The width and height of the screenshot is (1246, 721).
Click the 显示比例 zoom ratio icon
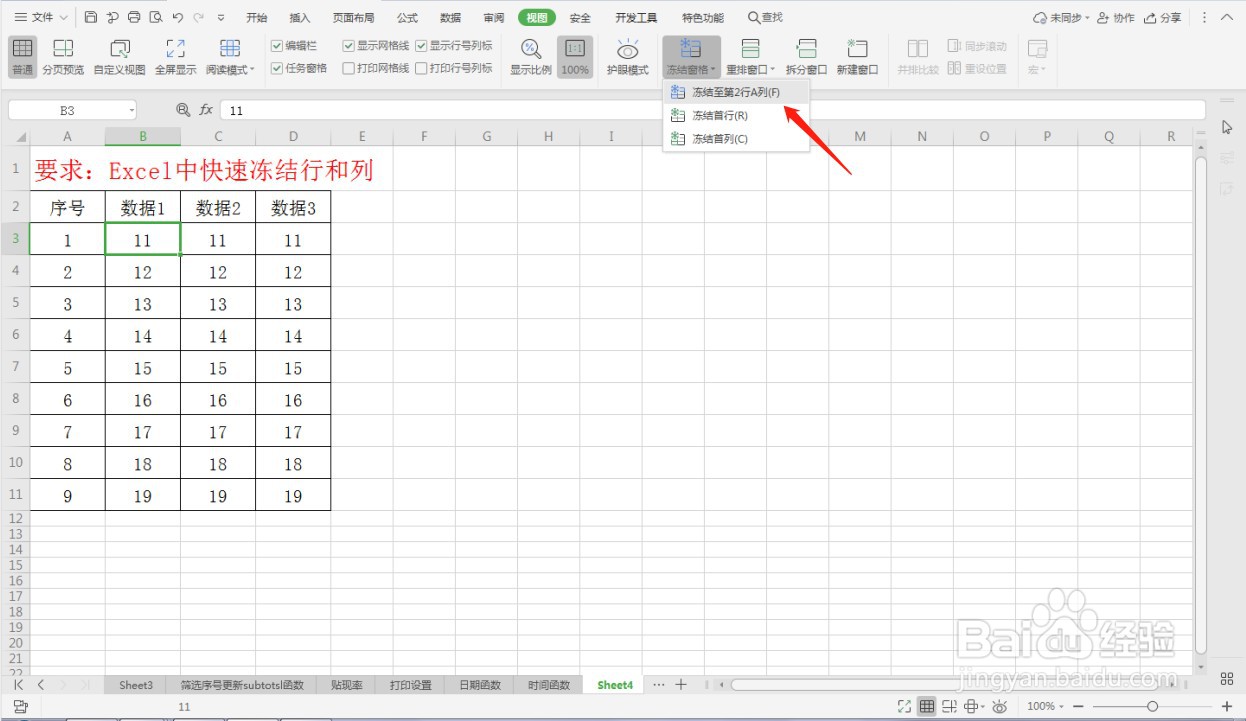(x=531, y=57)
